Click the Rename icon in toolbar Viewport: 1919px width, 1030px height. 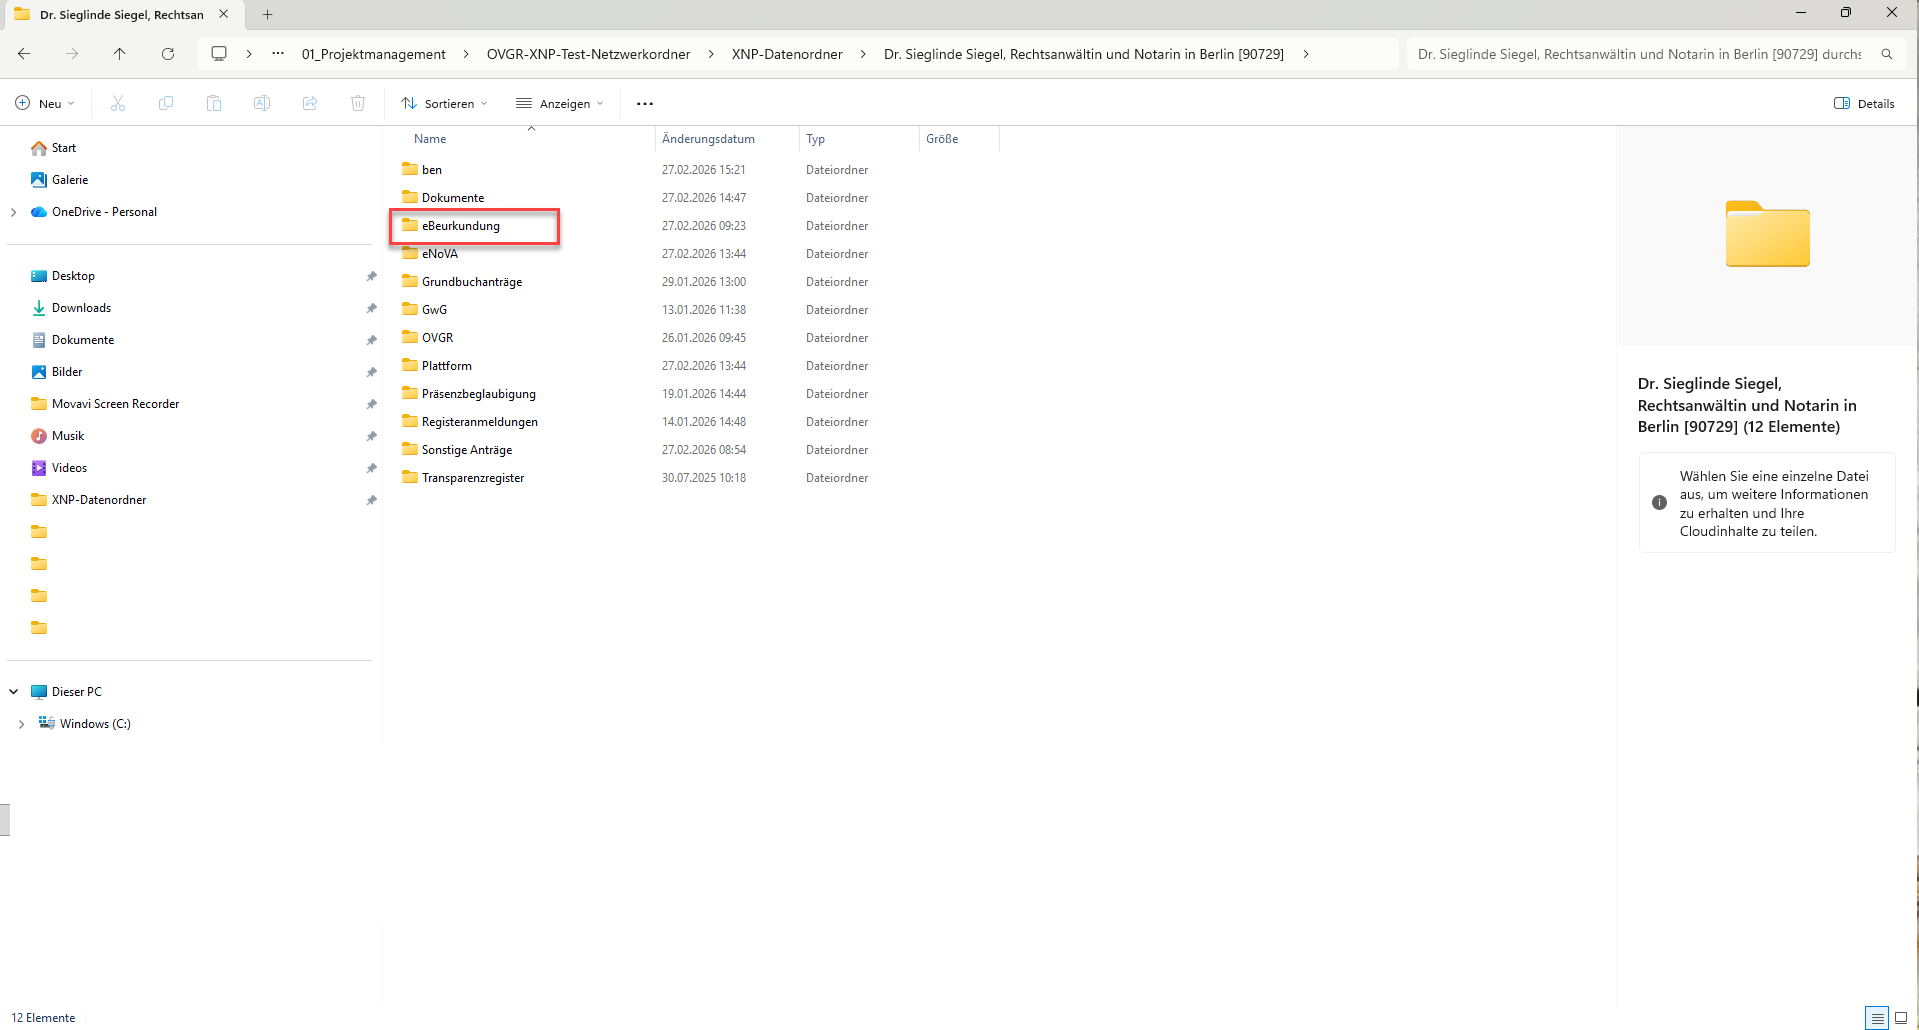point(262,104)
